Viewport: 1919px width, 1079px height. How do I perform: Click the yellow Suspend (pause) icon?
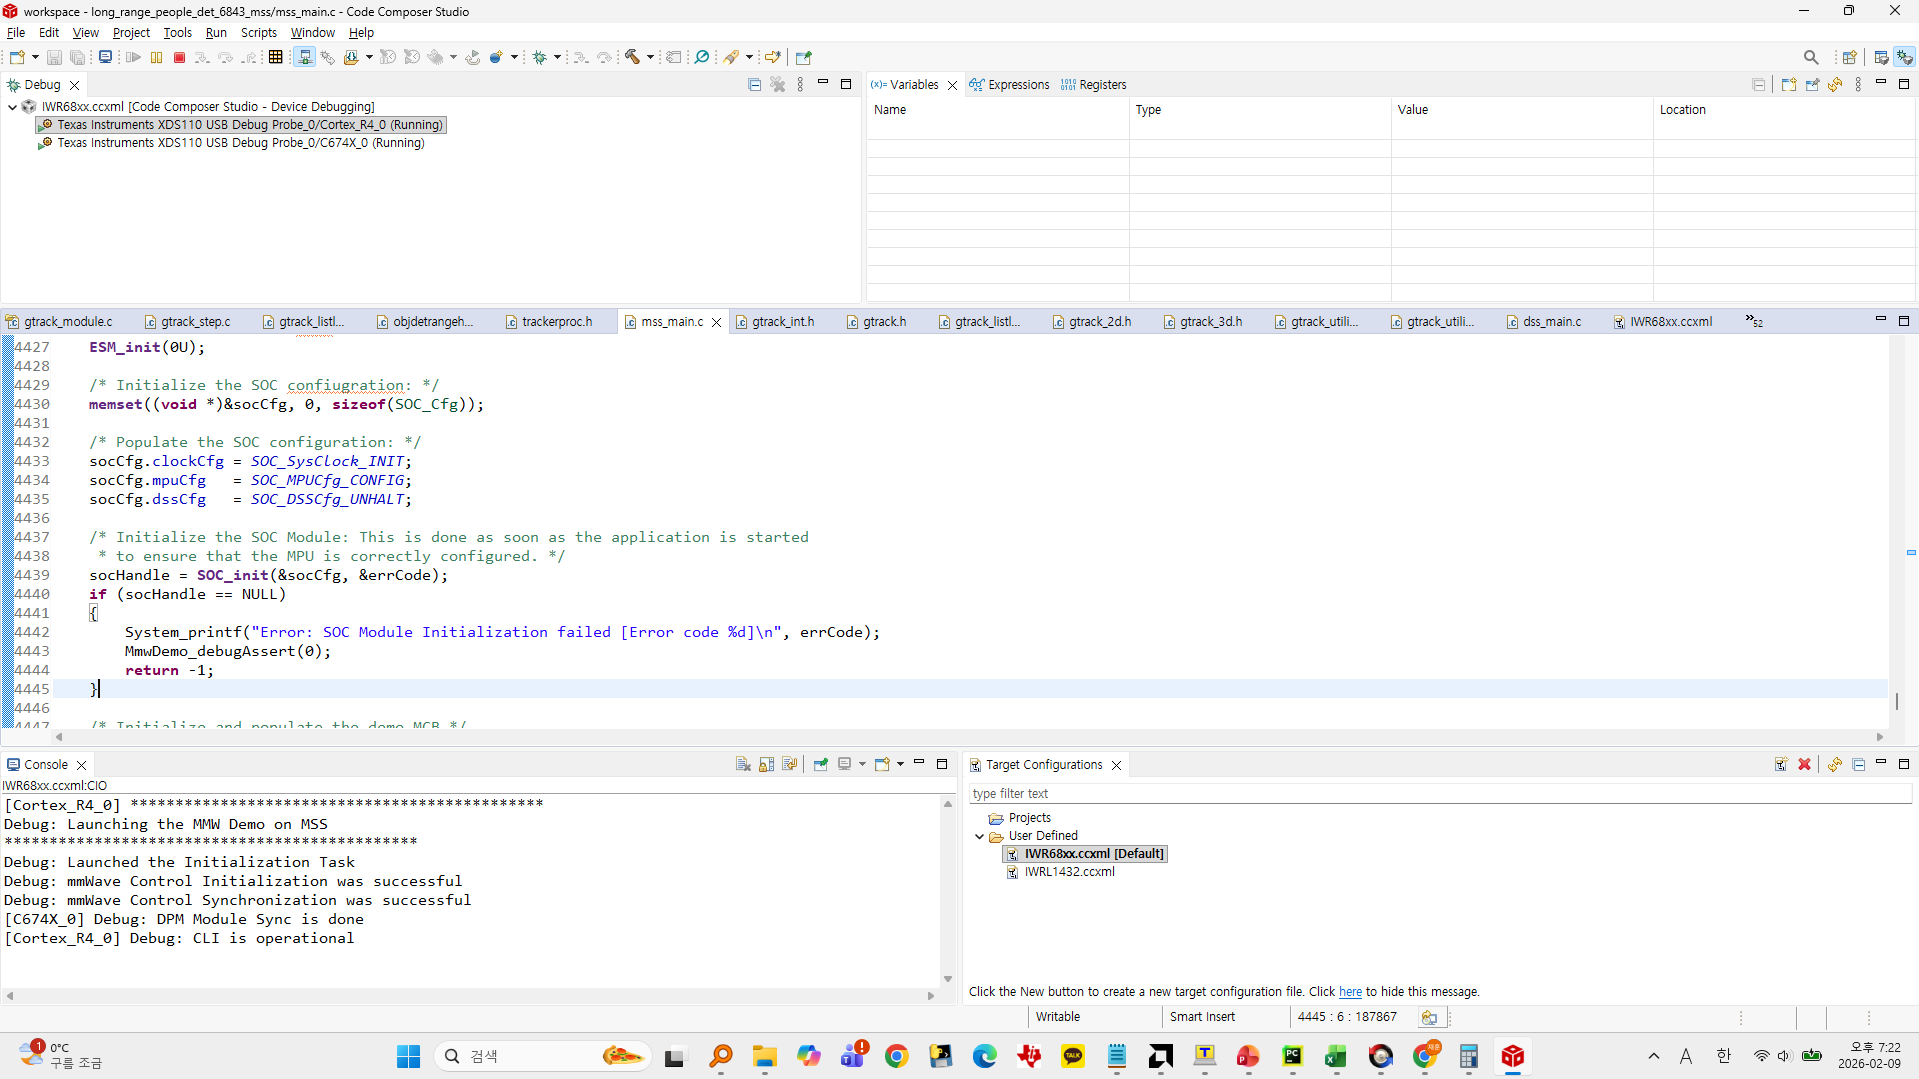click(156, 58)
